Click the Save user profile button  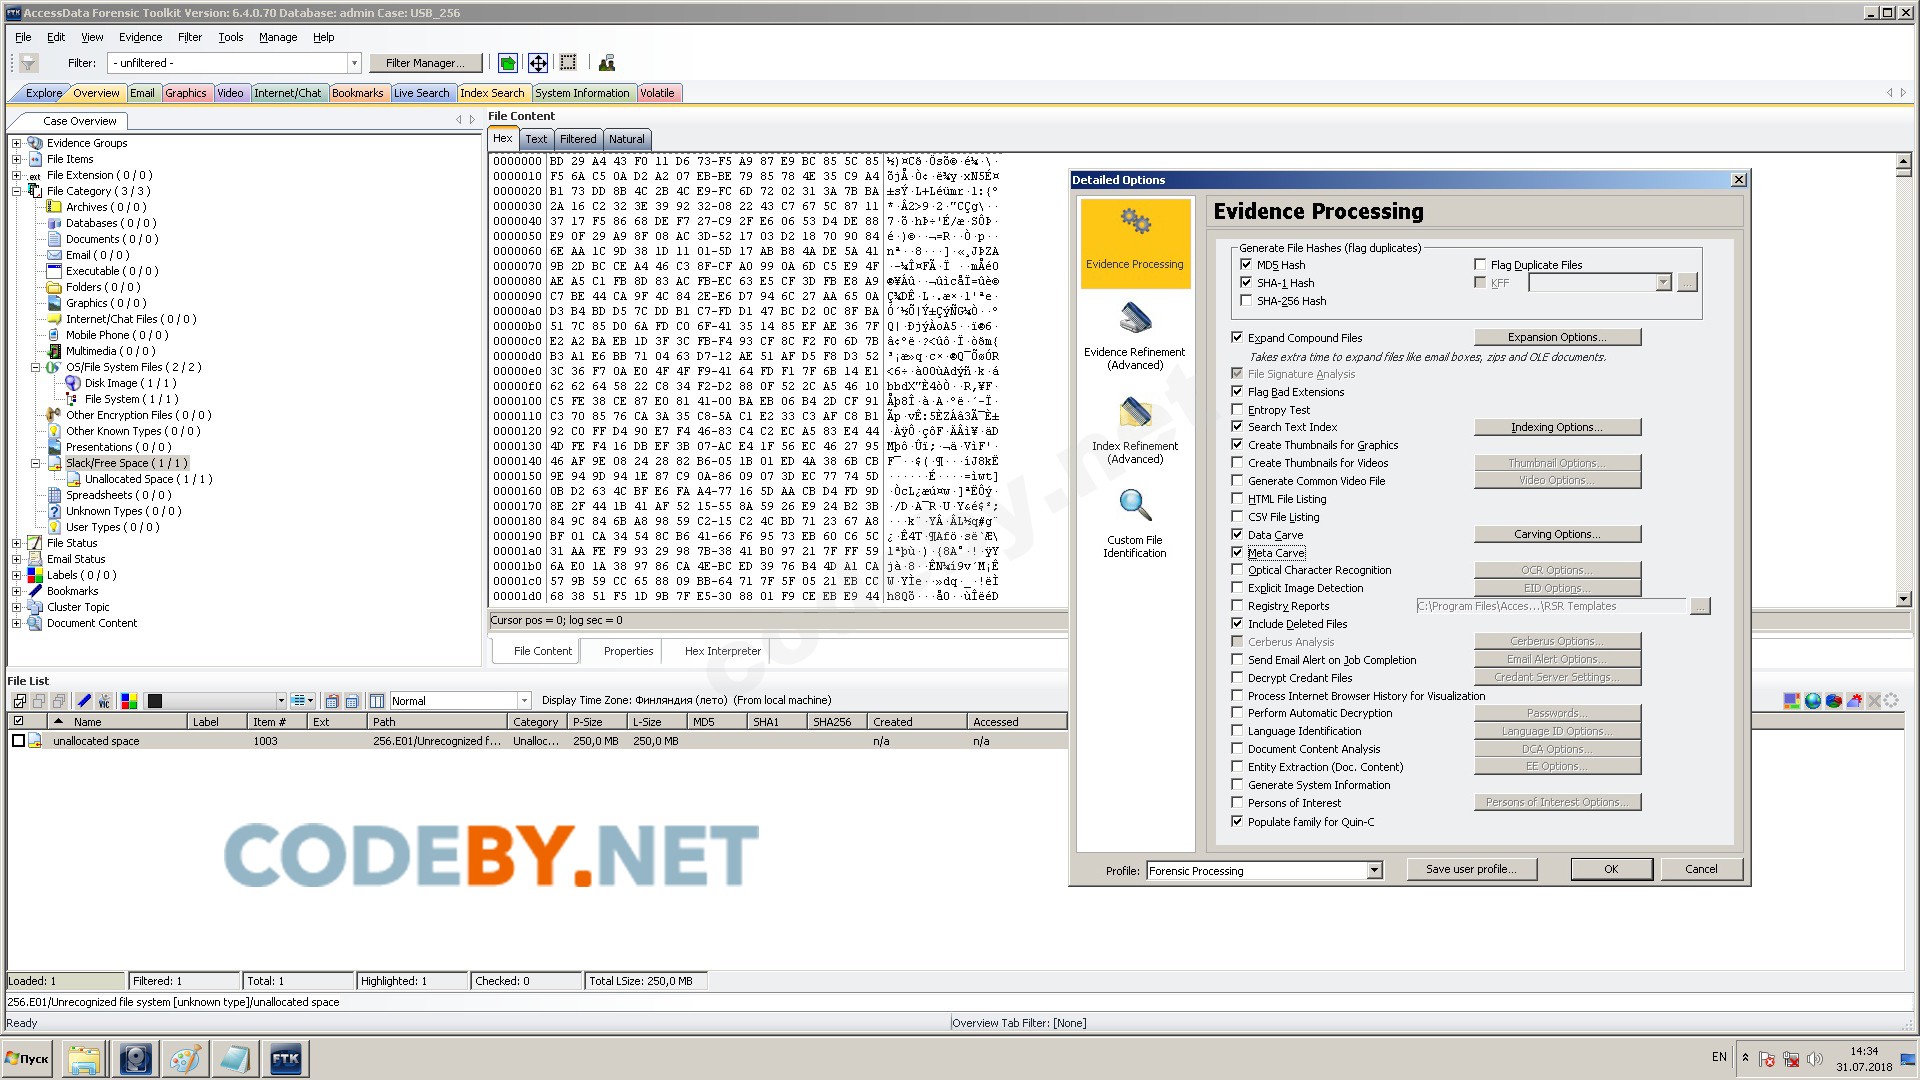(x=1470, y=869)
